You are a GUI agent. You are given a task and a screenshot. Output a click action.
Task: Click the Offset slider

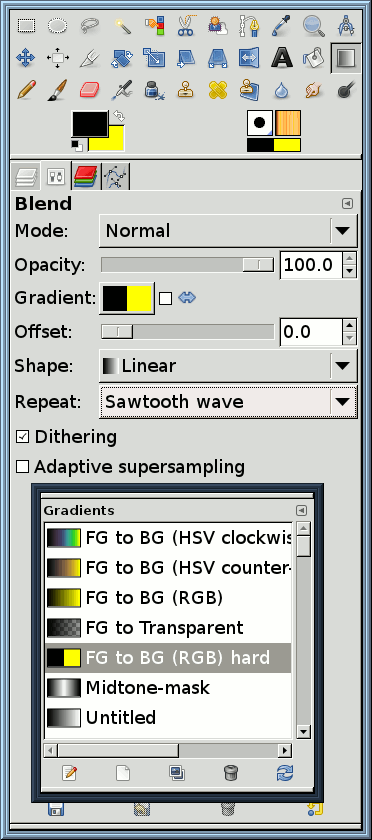[x=188, y=332]
